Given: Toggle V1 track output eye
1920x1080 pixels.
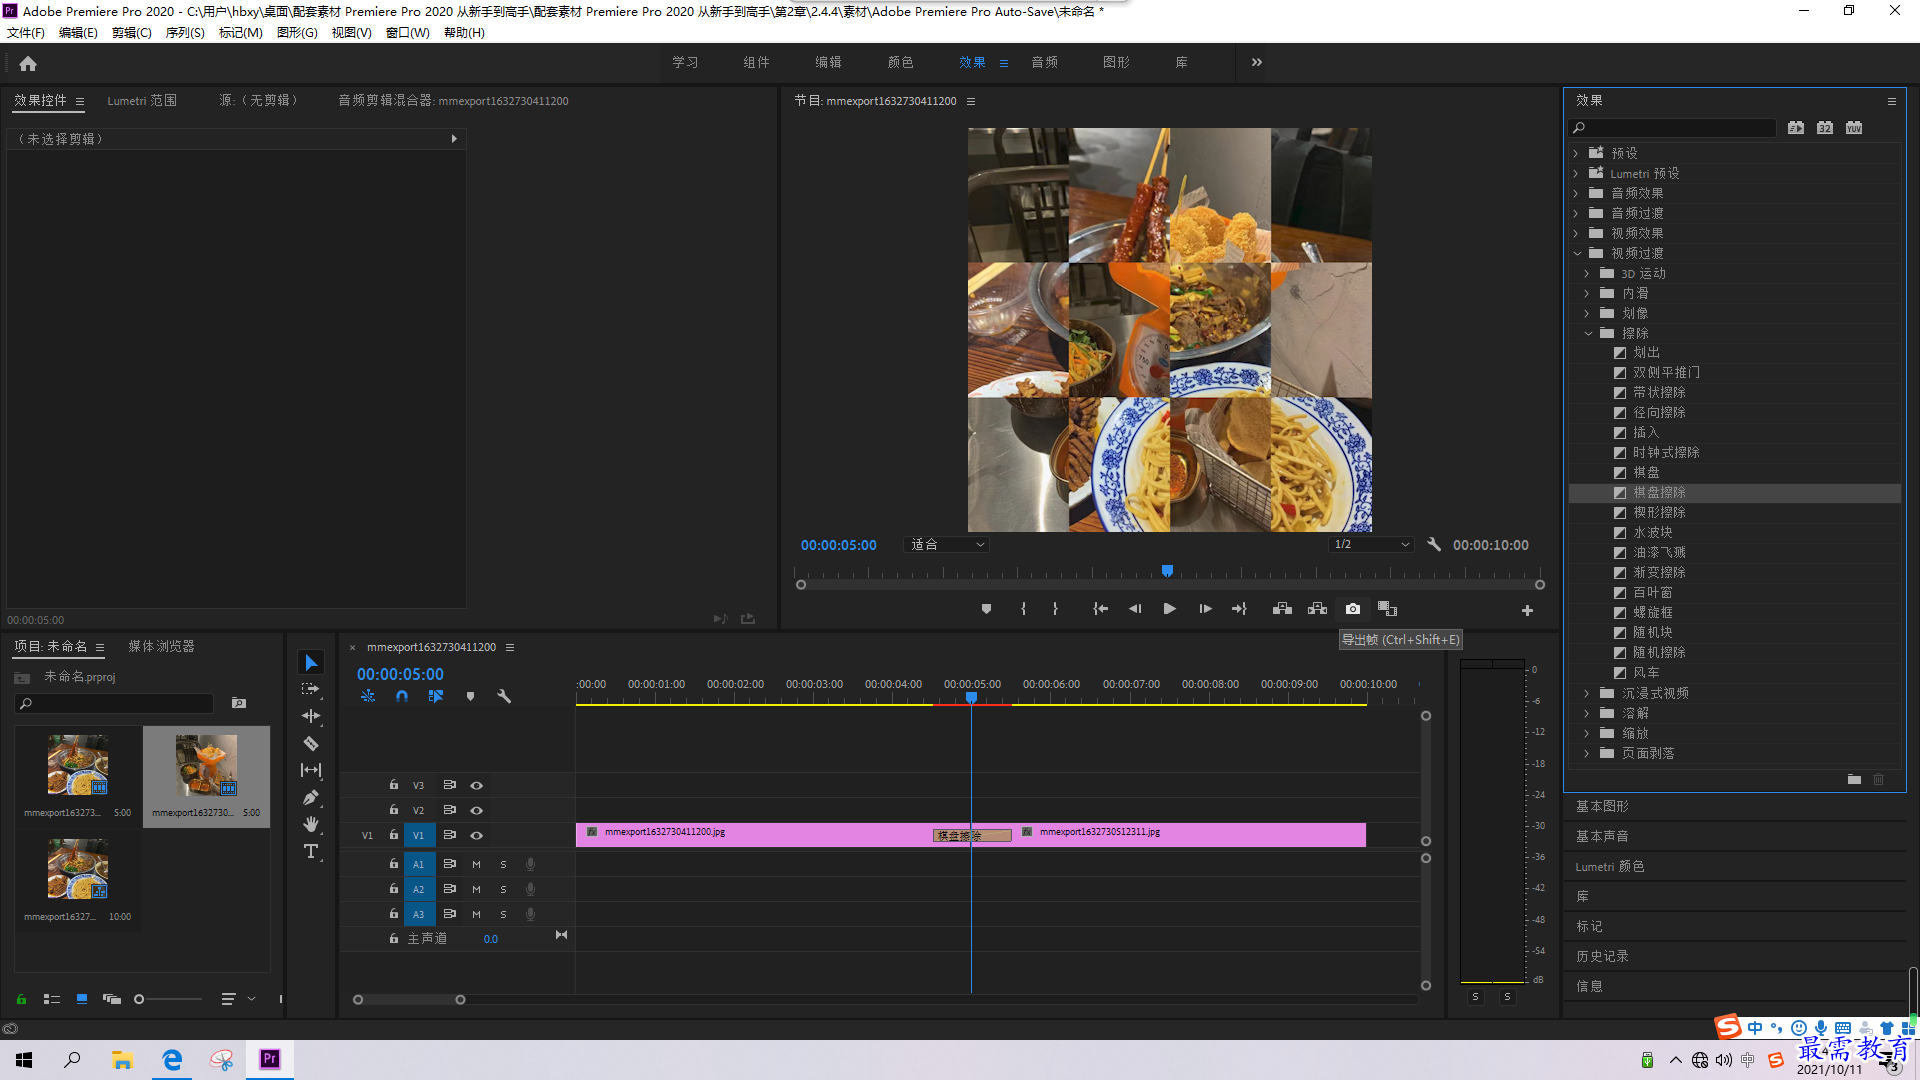Looking at the screenshot, I should tap(476, 835).
